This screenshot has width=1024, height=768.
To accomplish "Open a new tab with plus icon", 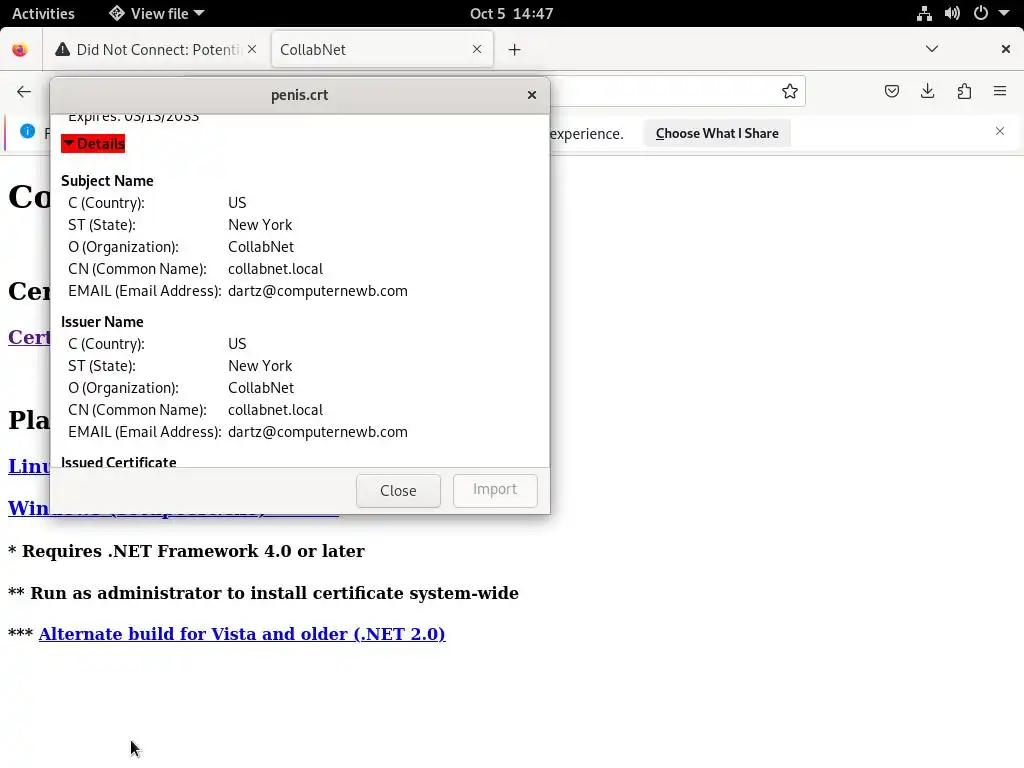I will click(515, 50).
